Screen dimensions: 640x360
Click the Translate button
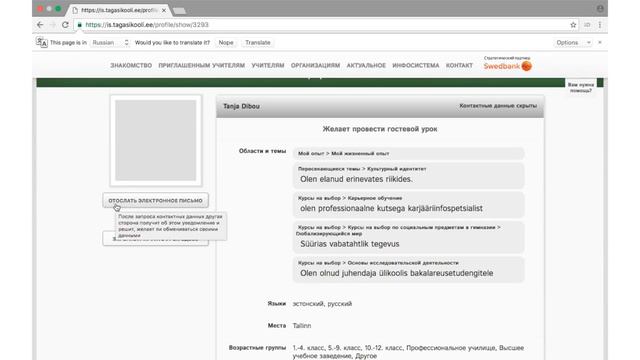(x=258, y=42)
